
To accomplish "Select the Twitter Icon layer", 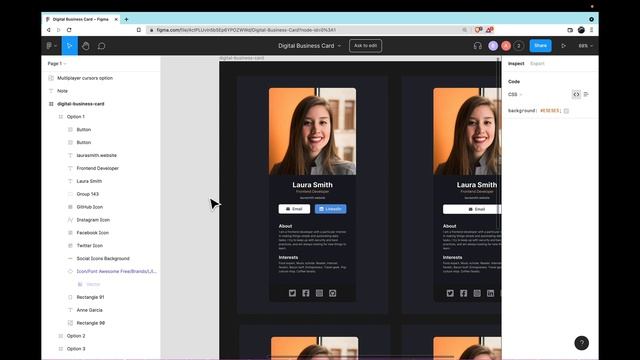I will (x=90, y=246).
